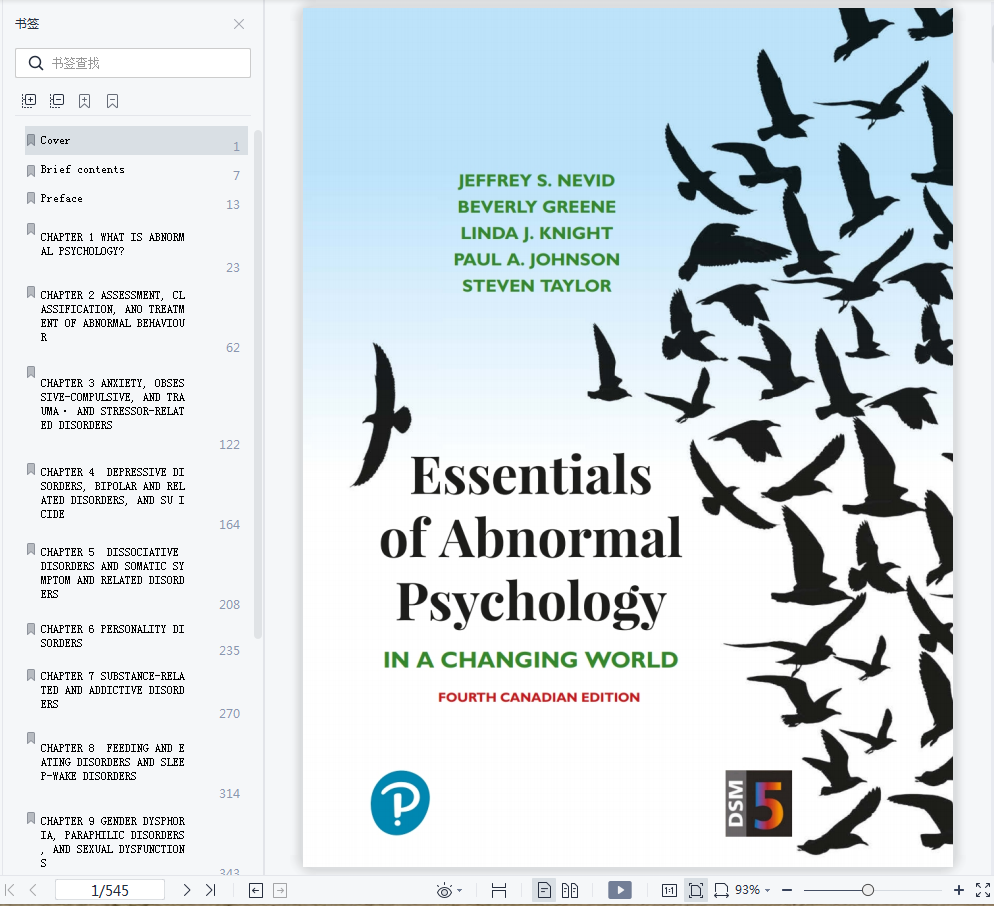Viewport: 994px width, 906px height.
Task: Zoom out with the minus button
Action: point(787,890)
